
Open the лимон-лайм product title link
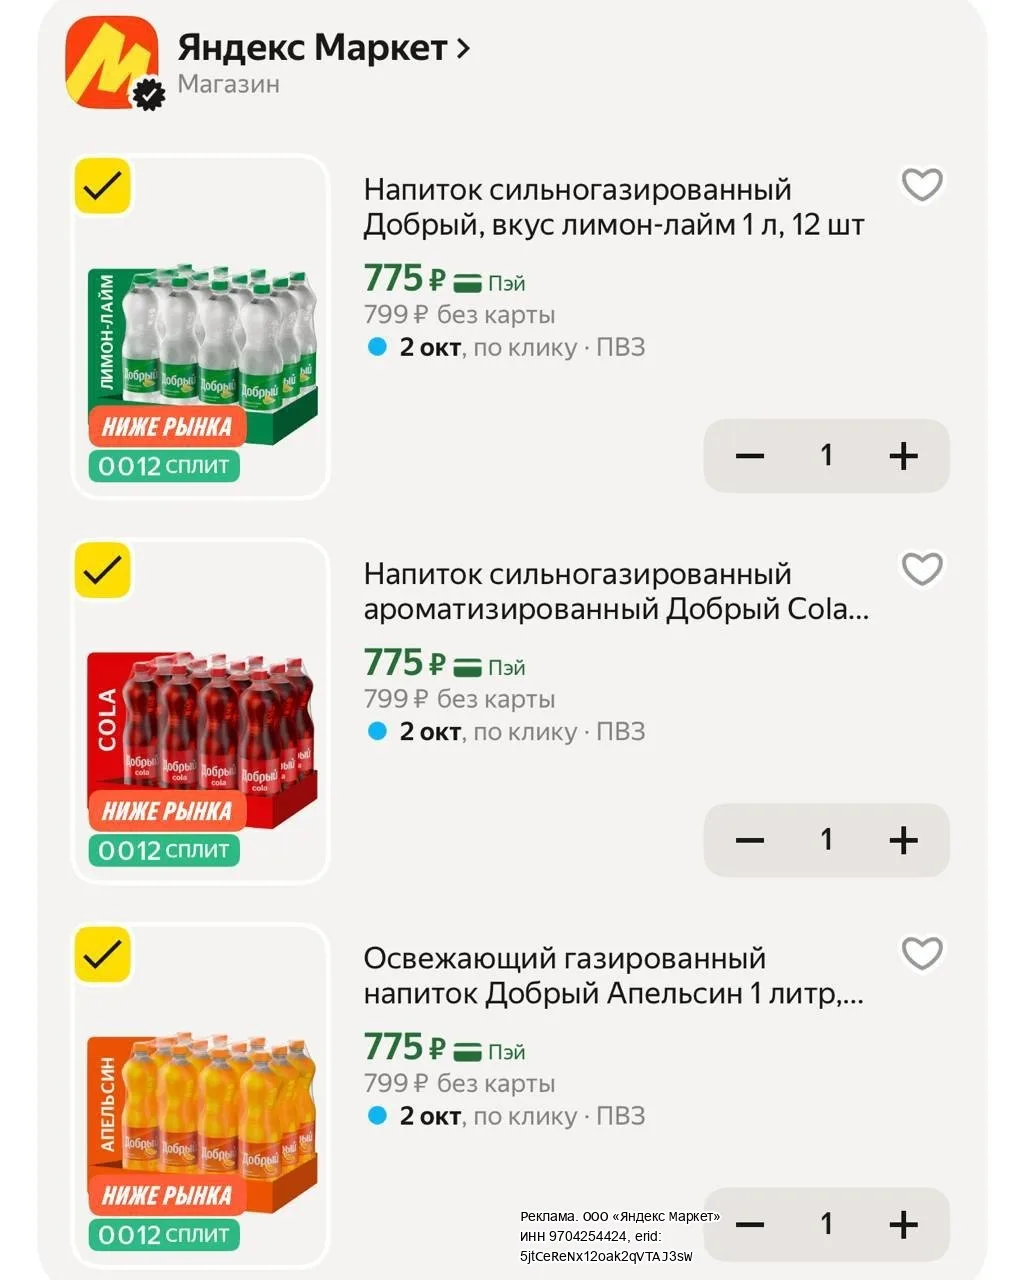tap(613, 207)
